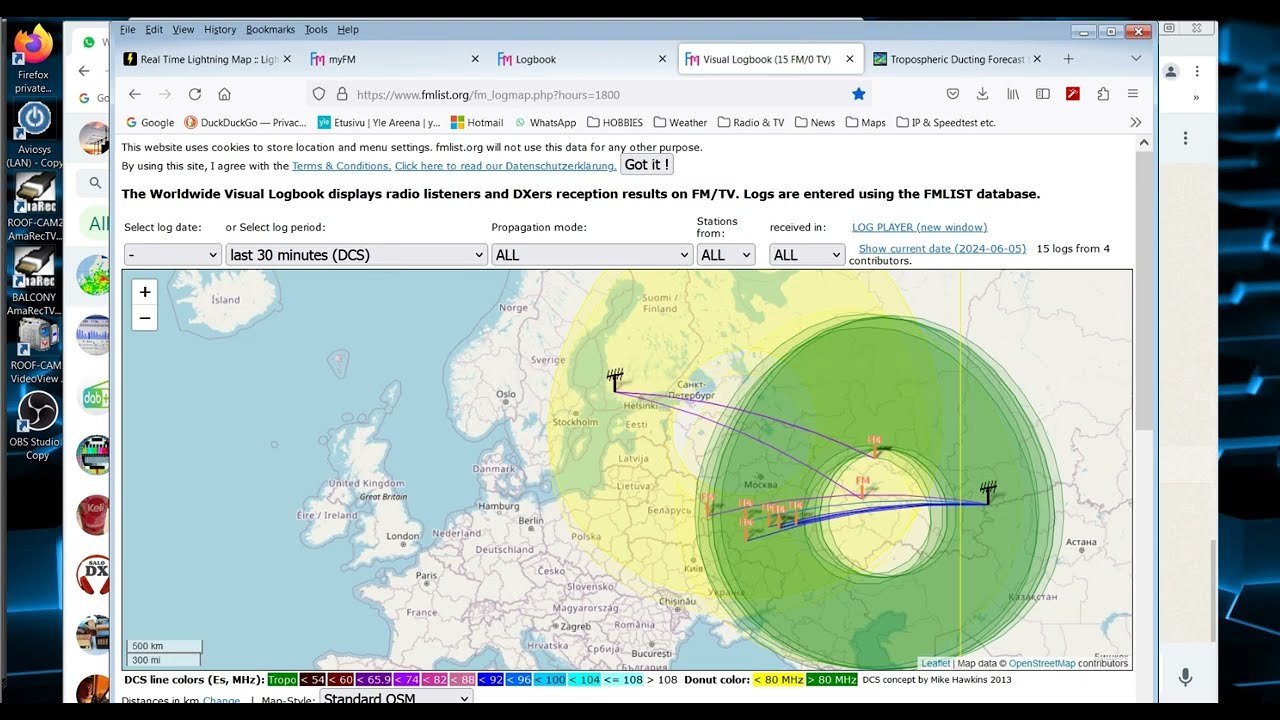This screenshot has width=1280, height=720.
Task: Open the Bookmarks menu
Action: pos(270,30)
